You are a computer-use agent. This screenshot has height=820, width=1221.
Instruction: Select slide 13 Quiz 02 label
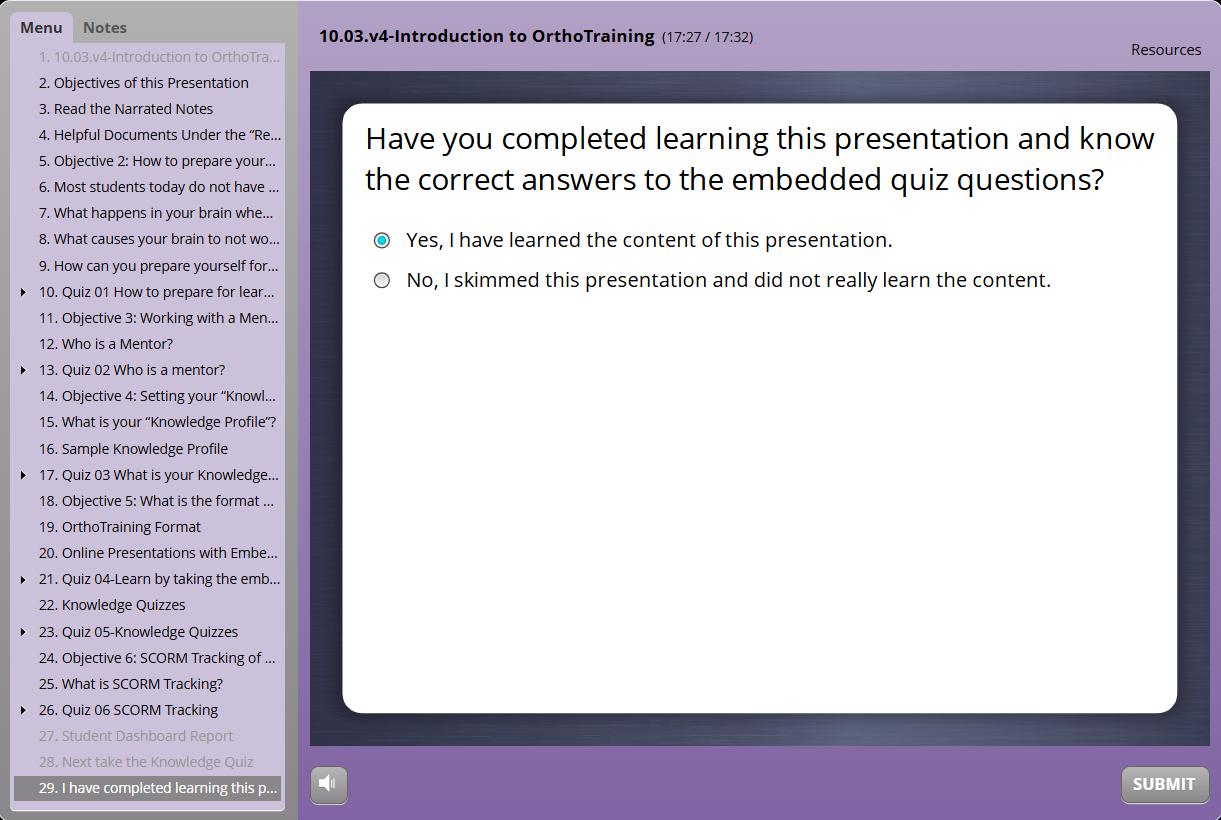(x=132, y=370)
